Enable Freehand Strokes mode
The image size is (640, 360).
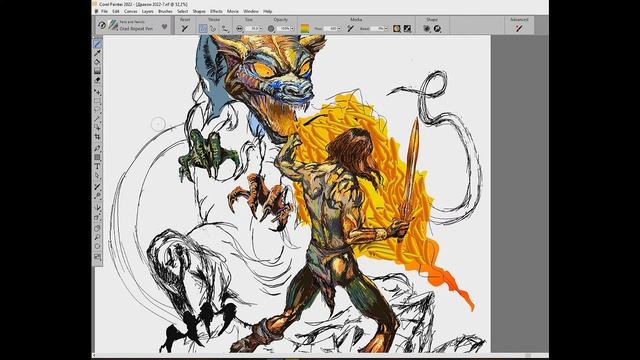[203, 29]
